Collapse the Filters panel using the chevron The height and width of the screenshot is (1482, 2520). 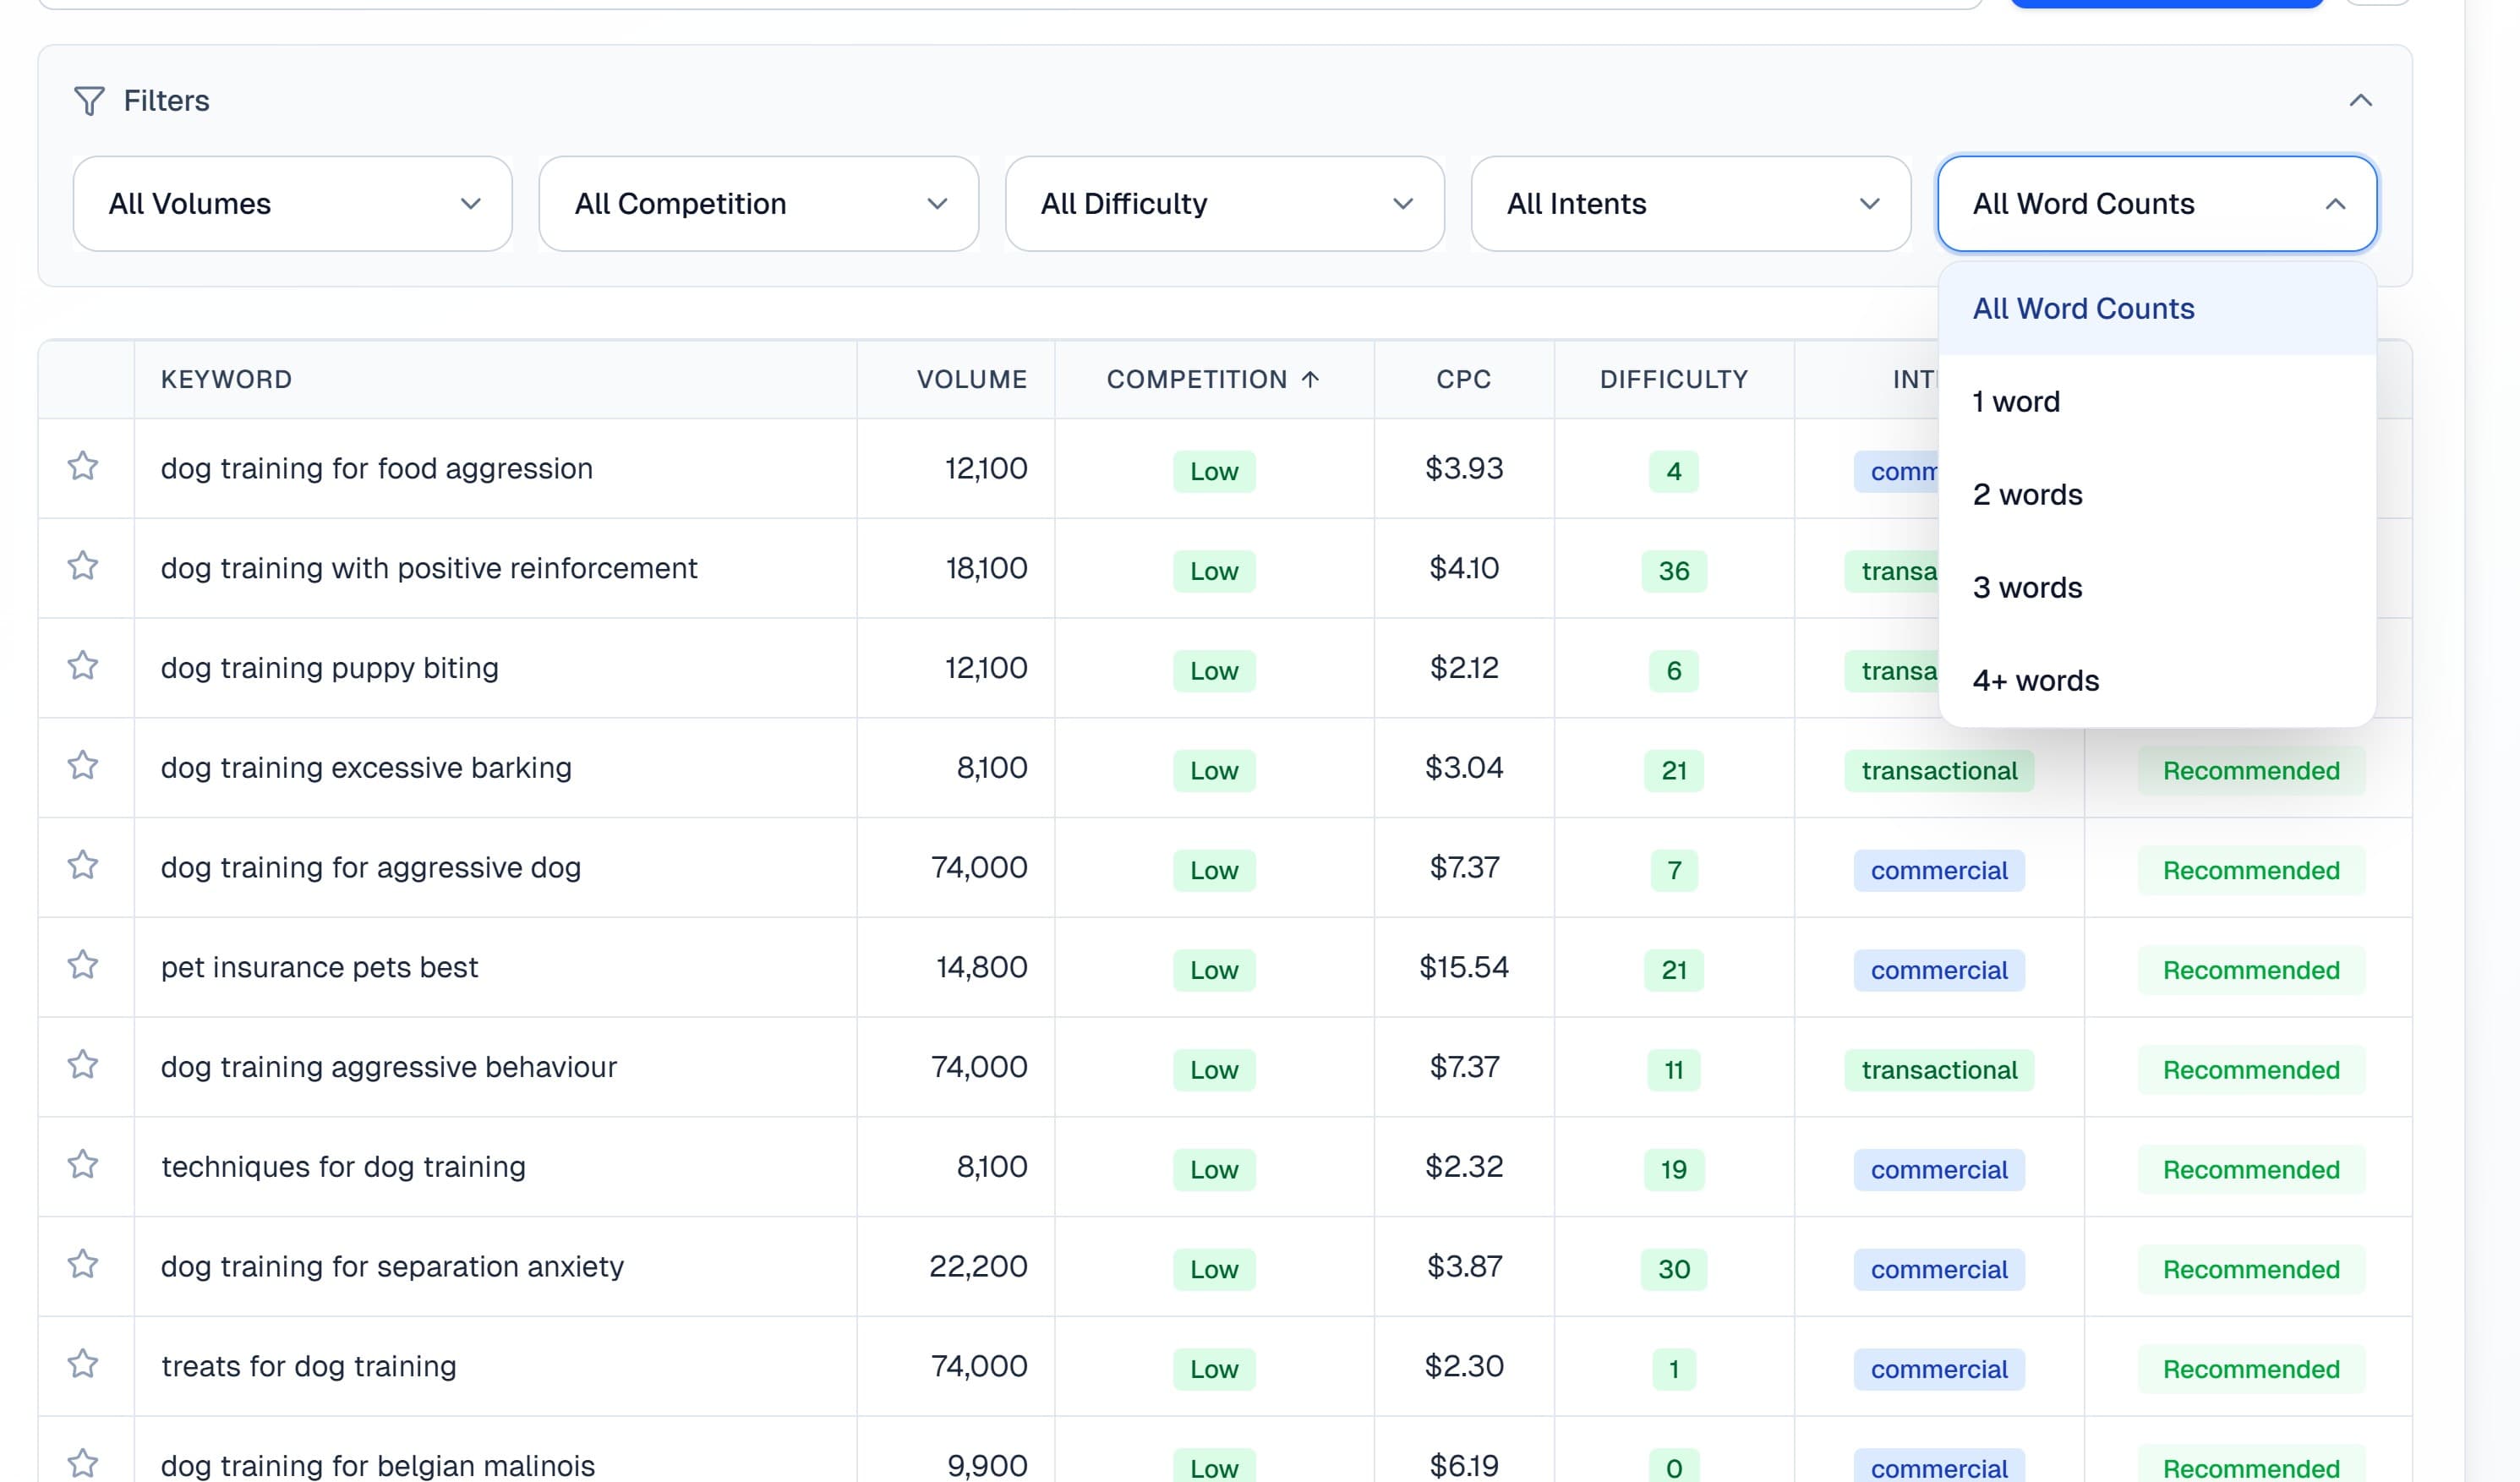coord(2363,100)
